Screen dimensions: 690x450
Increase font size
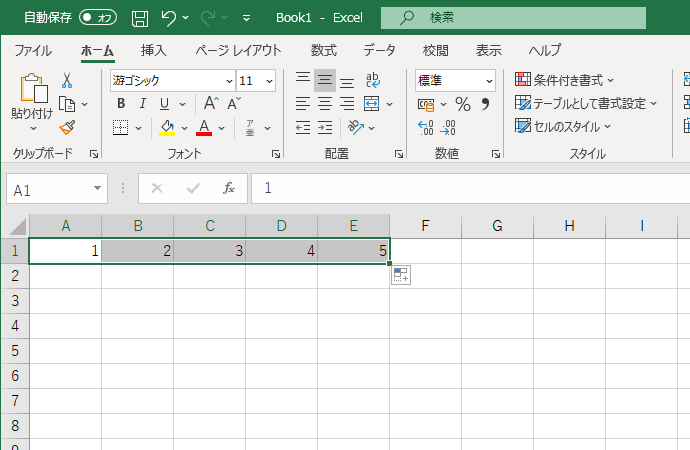(x=211, y=103)
